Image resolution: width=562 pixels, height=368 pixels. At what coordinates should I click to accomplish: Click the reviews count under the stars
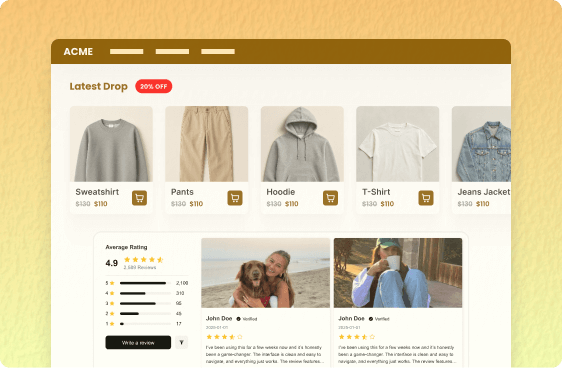point(140,268)
